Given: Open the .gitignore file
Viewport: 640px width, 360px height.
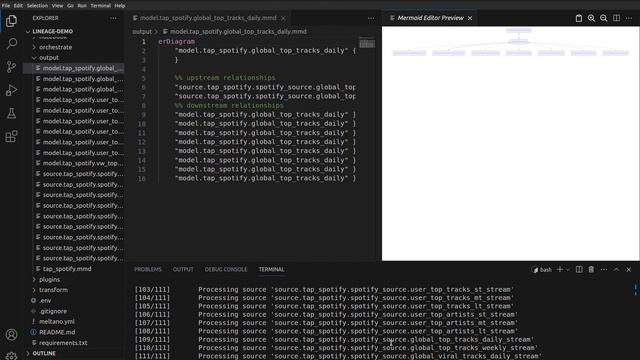Looking at the screenshot, I should (53, 311).
